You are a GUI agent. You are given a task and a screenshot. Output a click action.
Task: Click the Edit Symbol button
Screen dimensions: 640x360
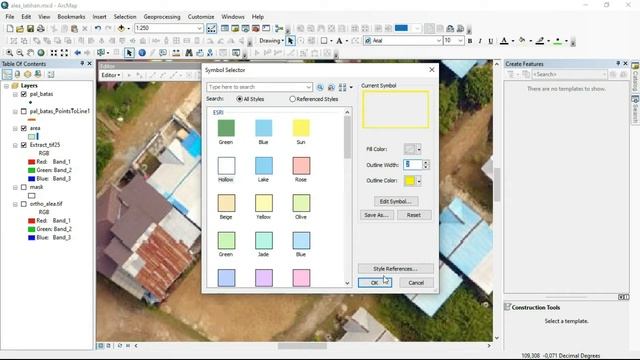click(396, 202)
